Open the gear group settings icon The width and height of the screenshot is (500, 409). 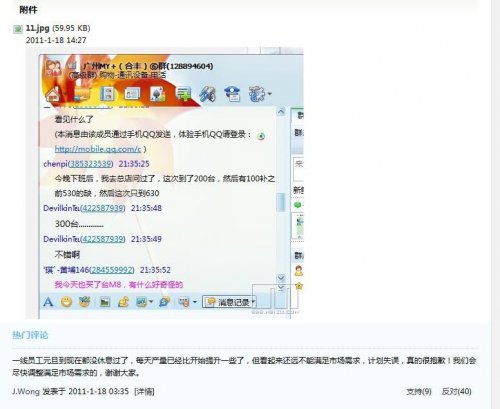[257, 94]
